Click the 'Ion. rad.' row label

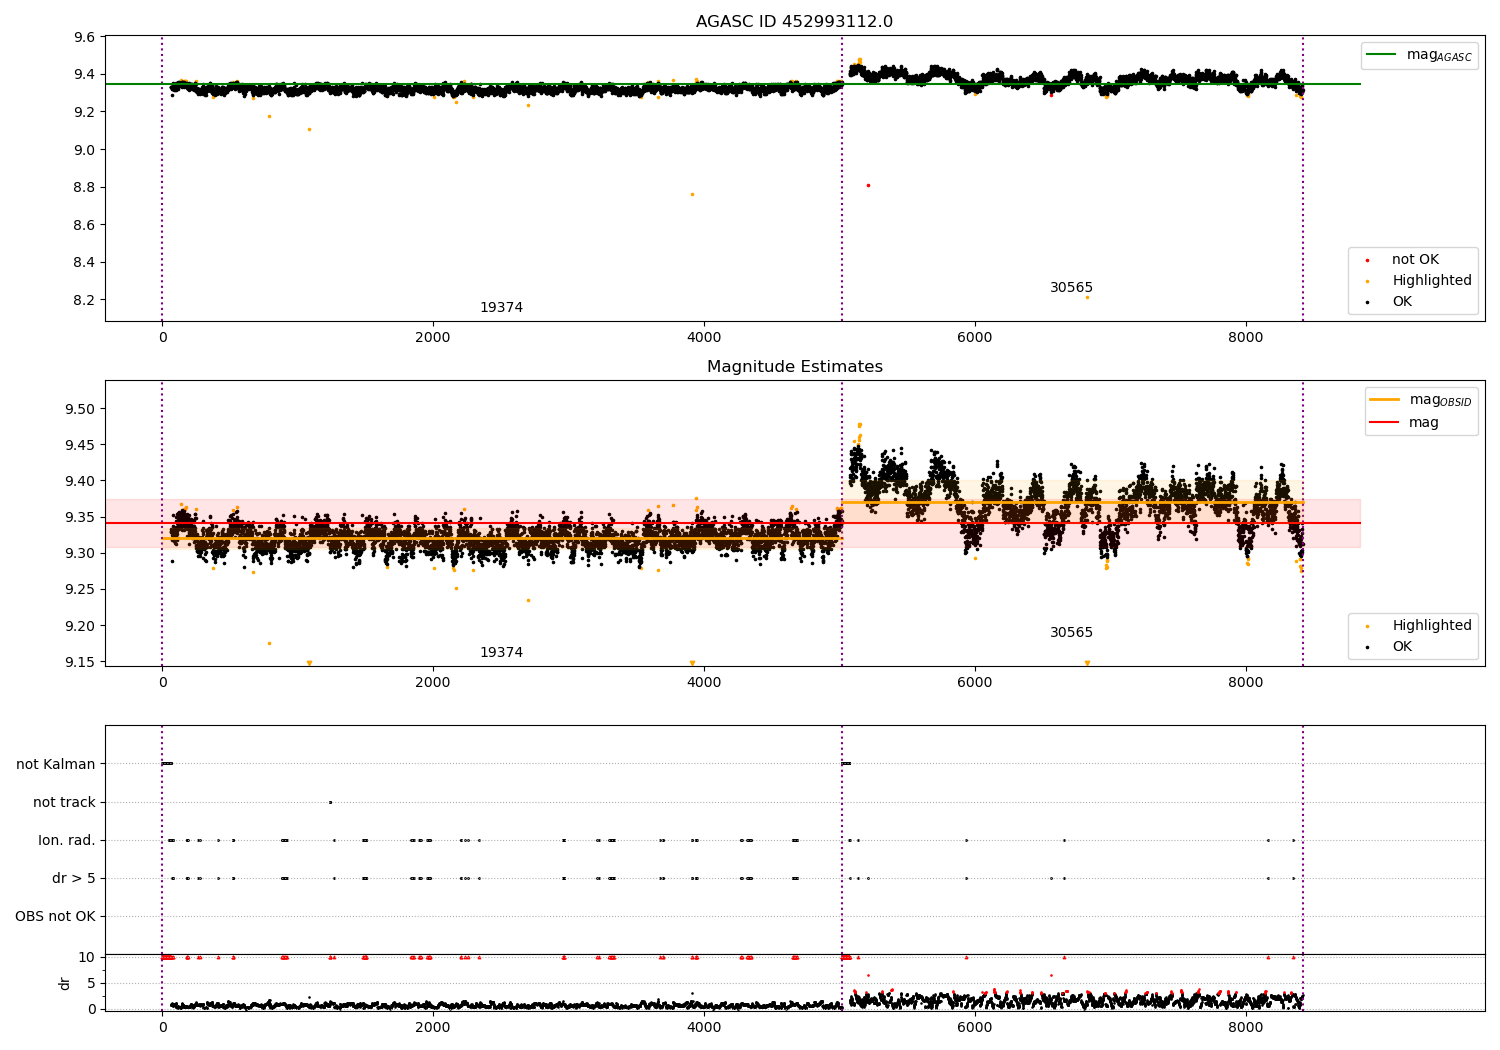67,841
